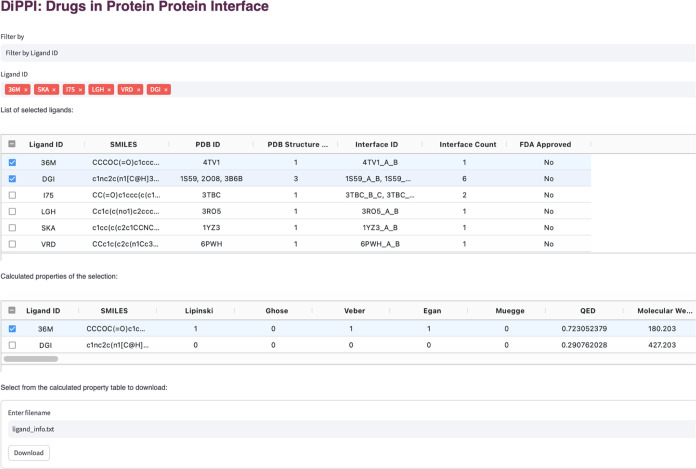The height and width of the screenshot is (469, 696).
Task: Select QED value 0.723052379
Action: [x=584, y=329]
